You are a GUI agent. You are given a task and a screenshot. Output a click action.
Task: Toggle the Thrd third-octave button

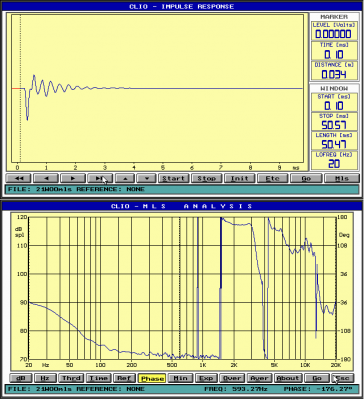(x=71, y=378)
